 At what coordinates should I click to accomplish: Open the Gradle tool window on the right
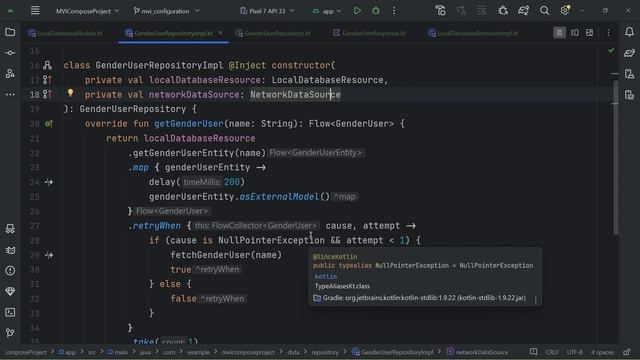[x=629, y=53]
